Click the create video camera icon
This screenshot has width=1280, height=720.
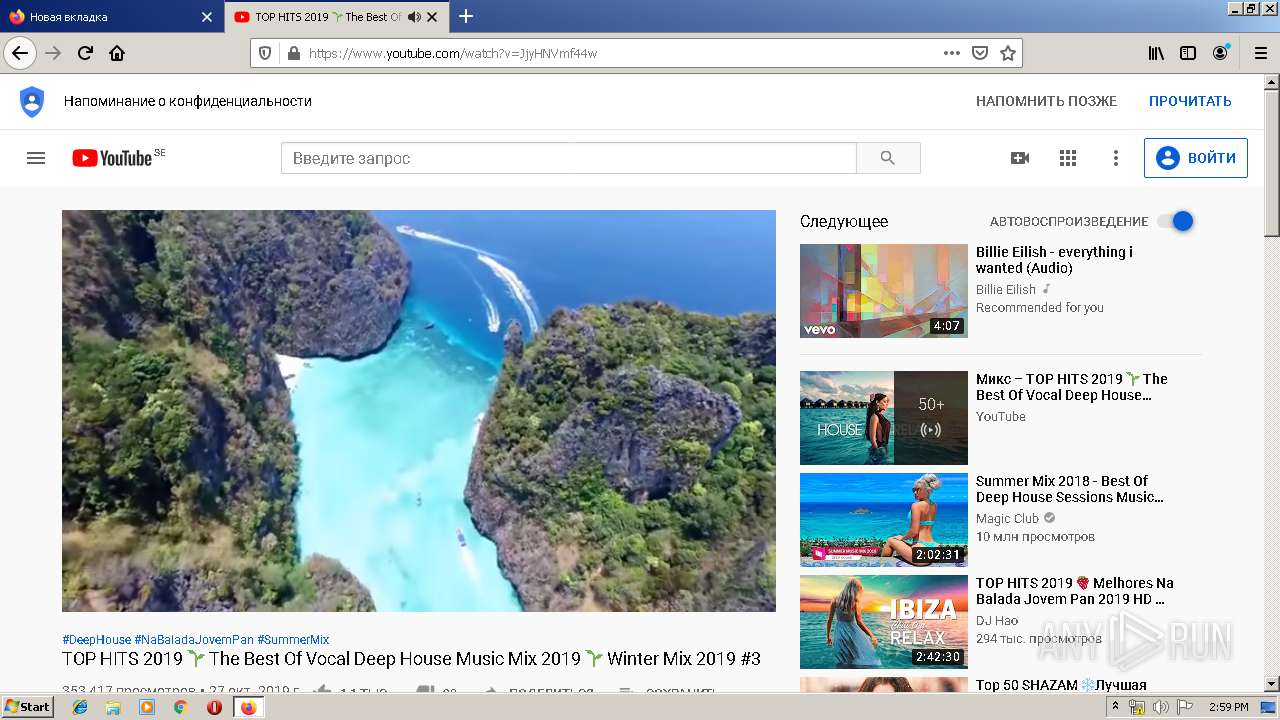[x=1020, y=158]
